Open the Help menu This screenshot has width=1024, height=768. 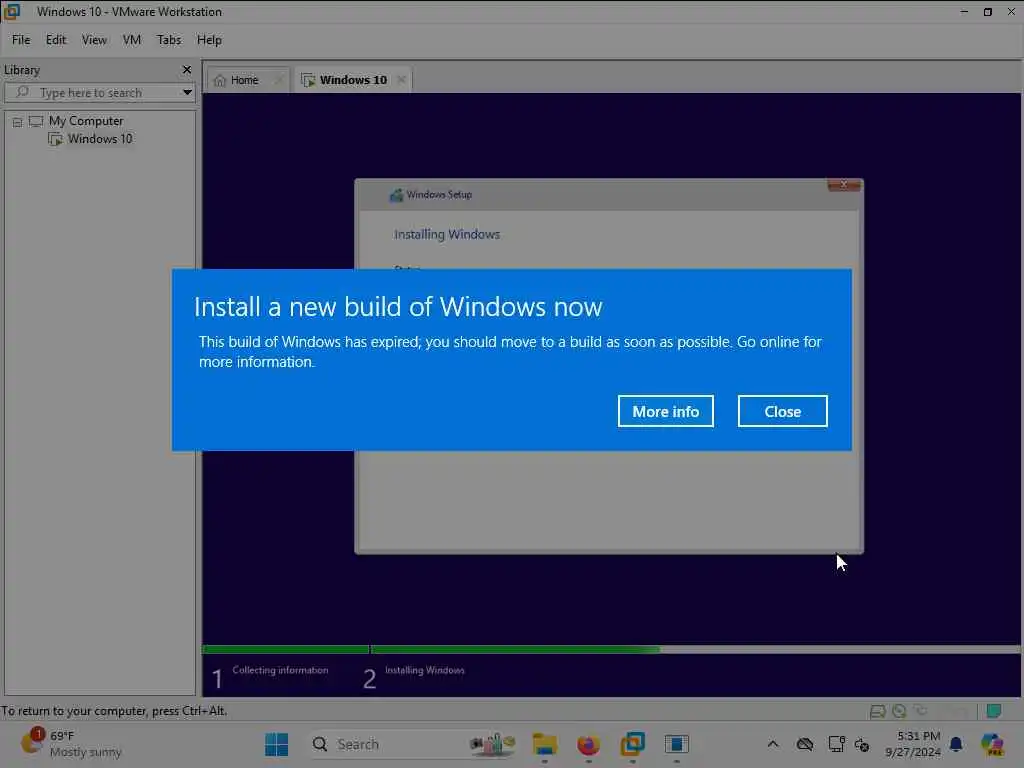(x=209, y=40)
